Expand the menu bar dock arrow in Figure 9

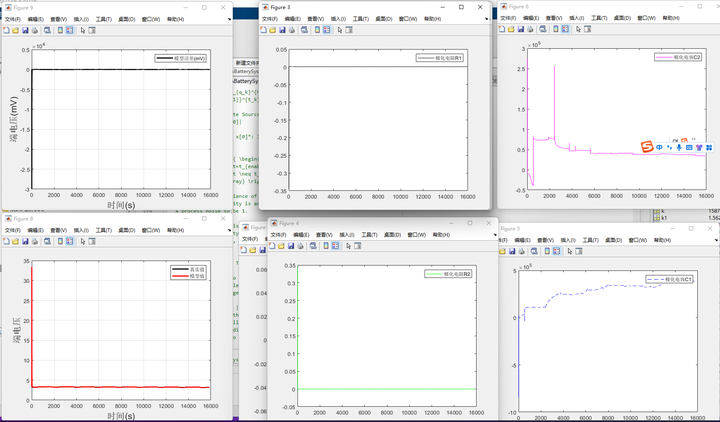[228, 18]
